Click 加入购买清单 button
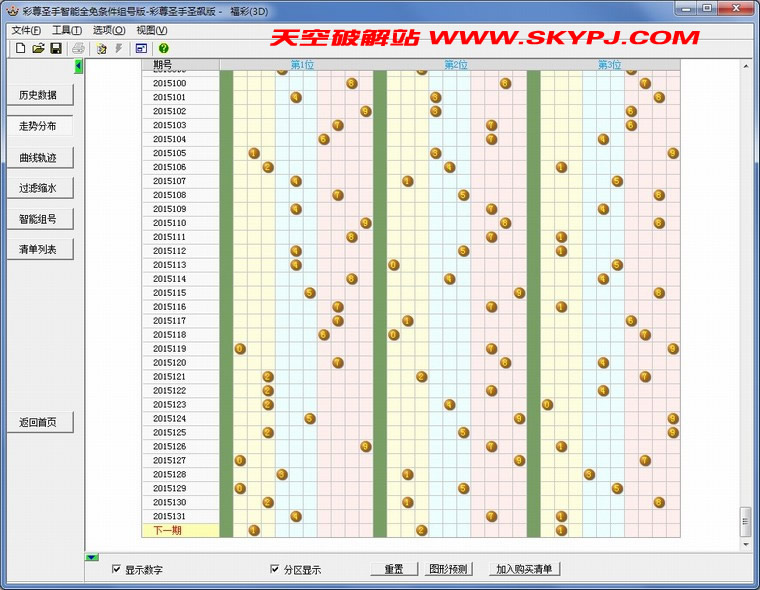760x590 pixels. (526, 569)
